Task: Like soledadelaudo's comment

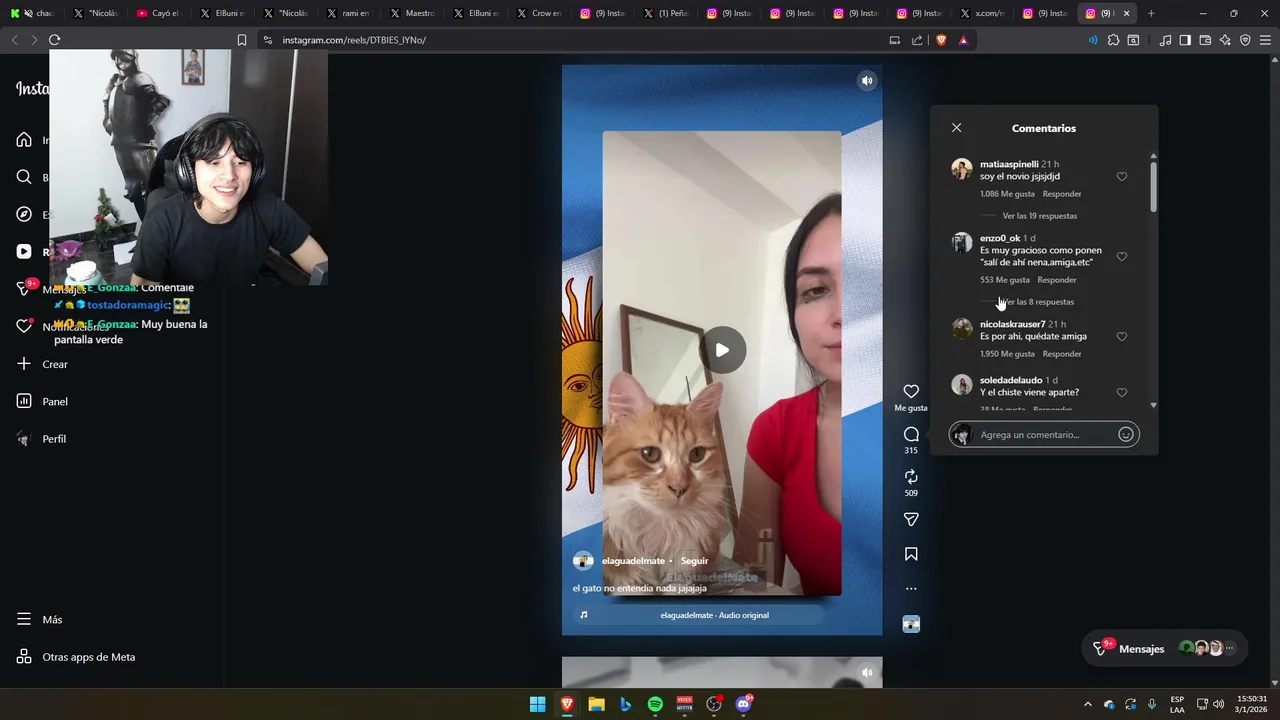Action: [x=1122, y=393]
